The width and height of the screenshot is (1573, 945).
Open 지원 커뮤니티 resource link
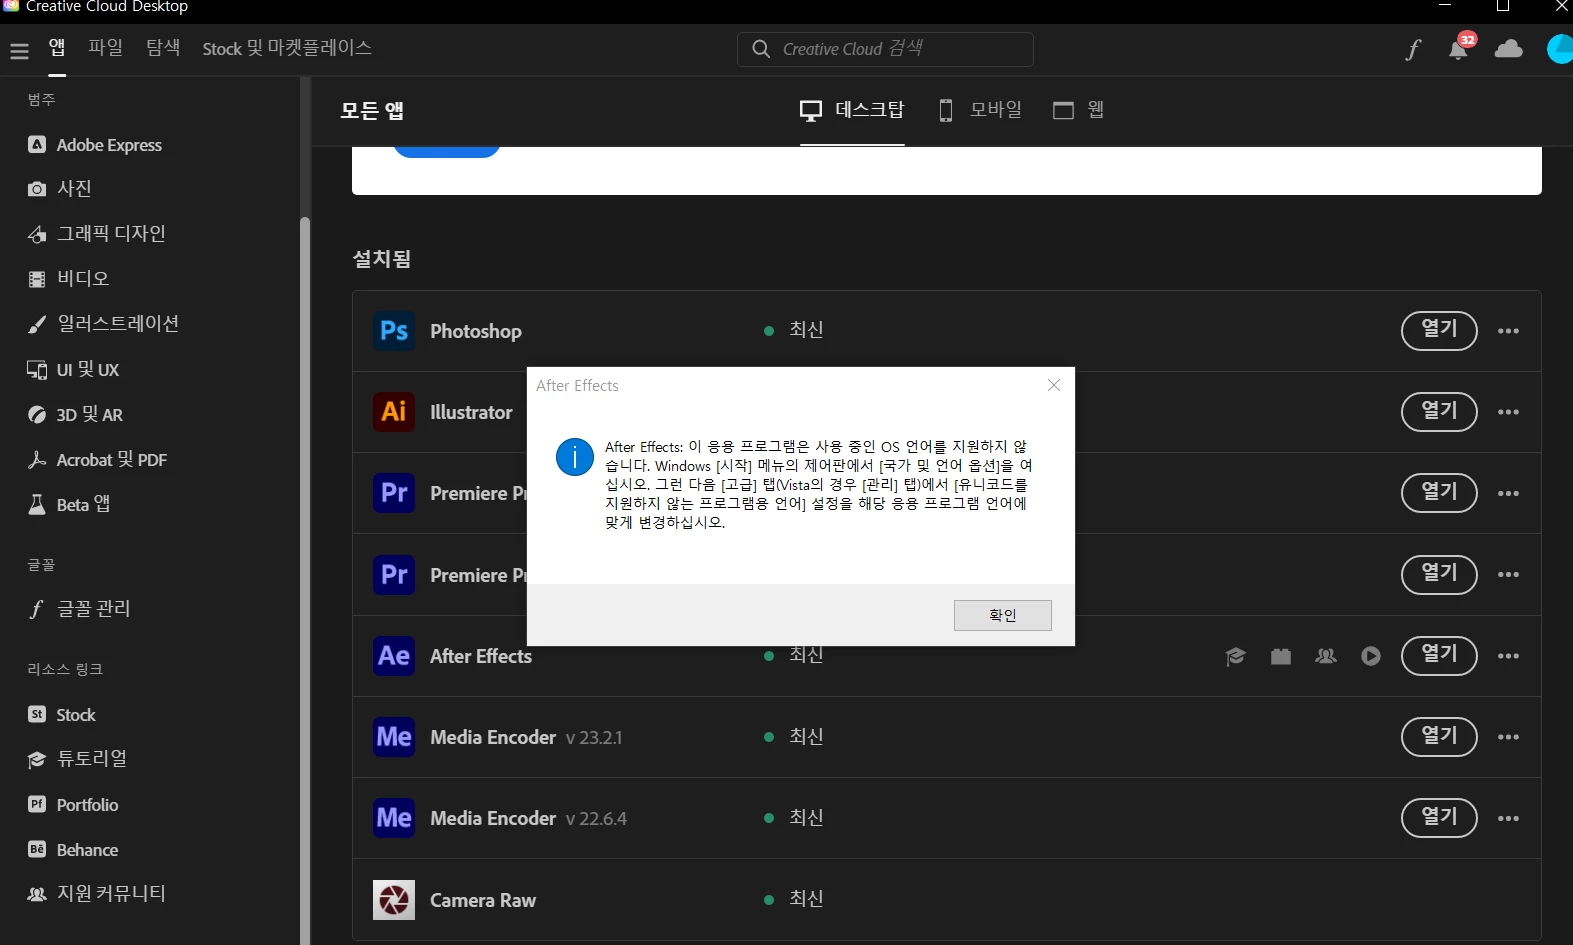pos(96,894)
